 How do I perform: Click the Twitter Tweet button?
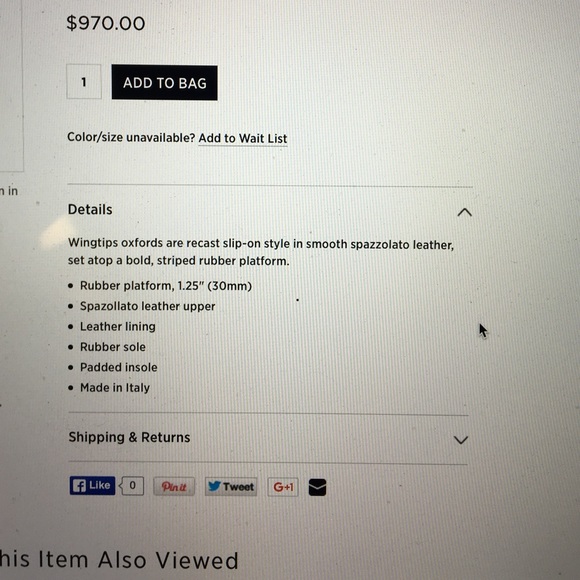[x=231, y=486]
